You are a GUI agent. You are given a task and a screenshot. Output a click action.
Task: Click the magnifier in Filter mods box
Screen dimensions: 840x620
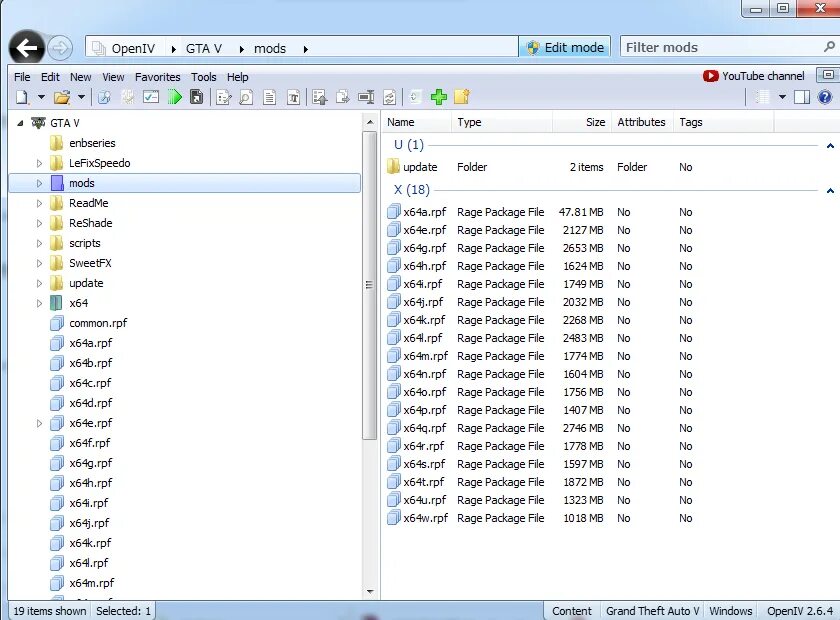[828, 47]
